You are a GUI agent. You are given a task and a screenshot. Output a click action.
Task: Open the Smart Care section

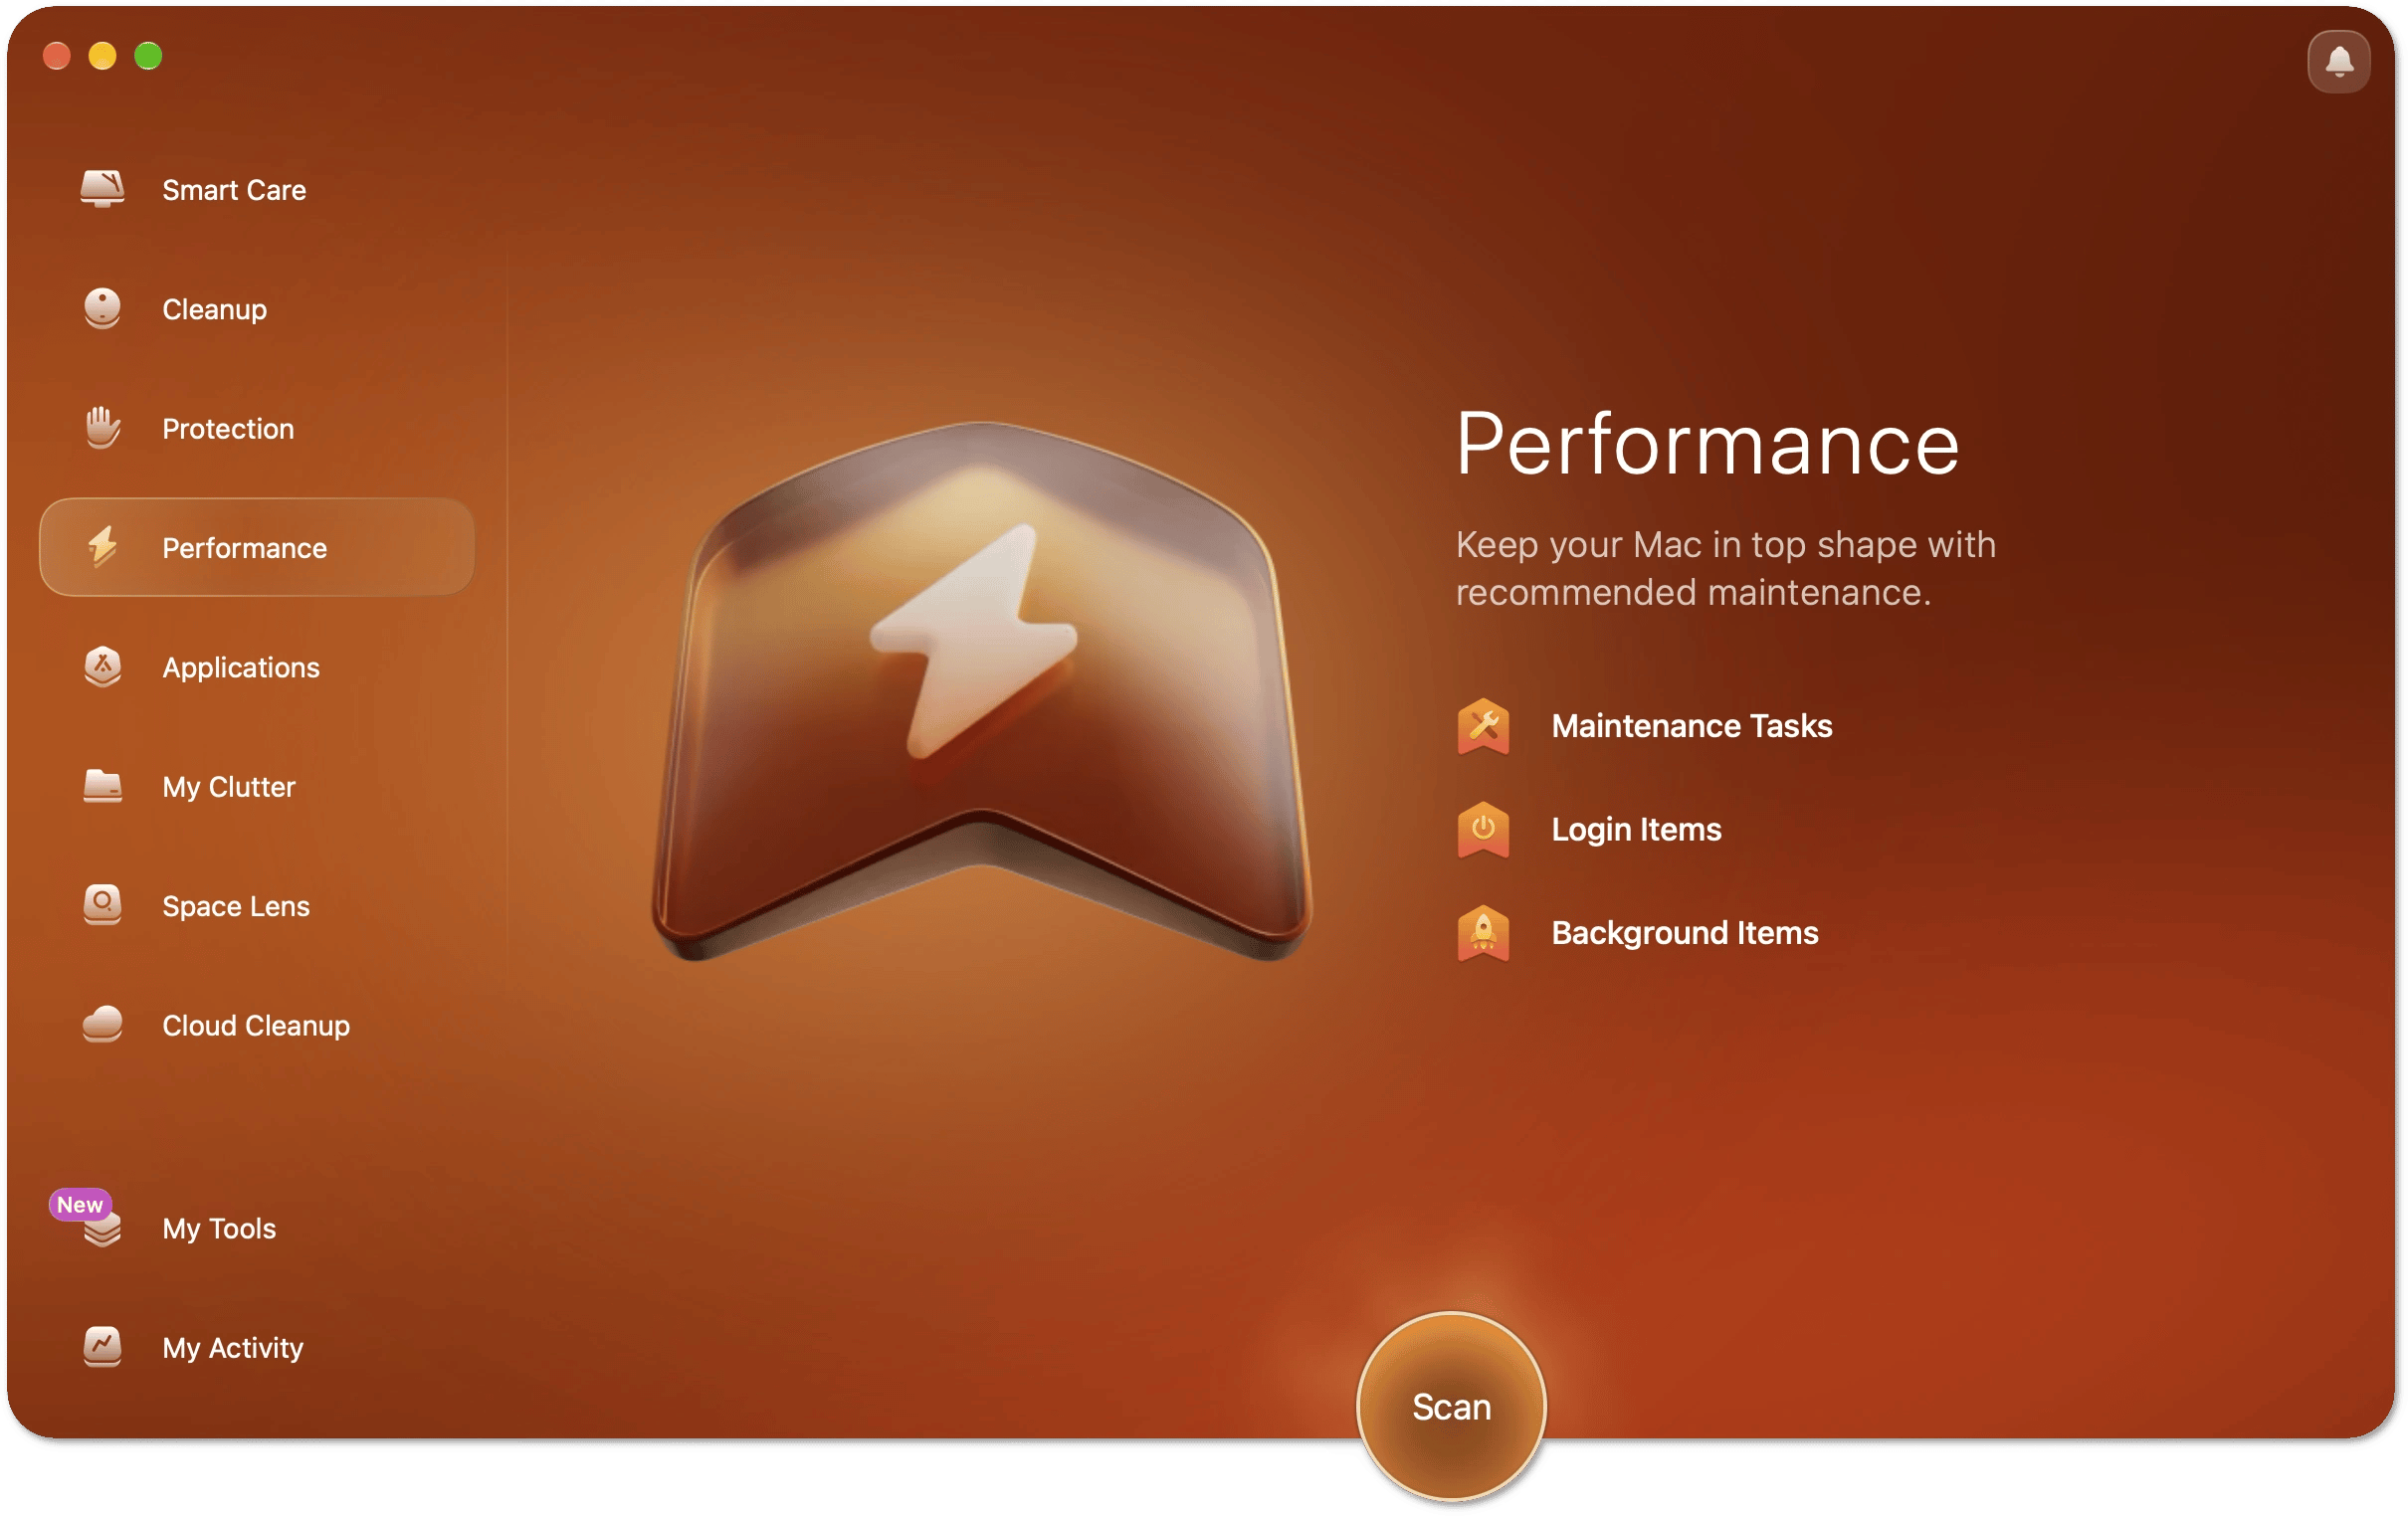pyautogui.click(x=234, y=190)
